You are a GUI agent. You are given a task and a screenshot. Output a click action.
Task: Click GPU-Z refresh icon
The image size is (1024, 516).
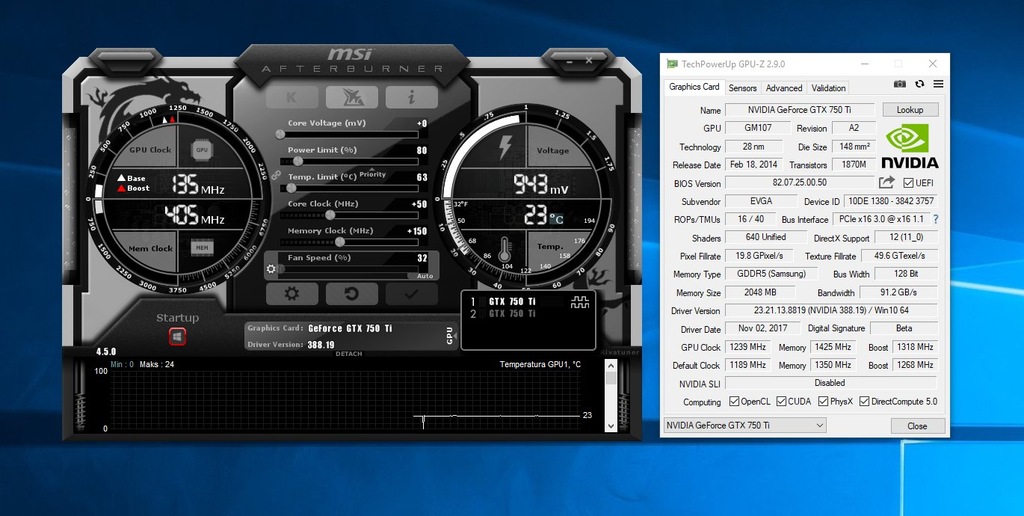click(x=920, y=84)
